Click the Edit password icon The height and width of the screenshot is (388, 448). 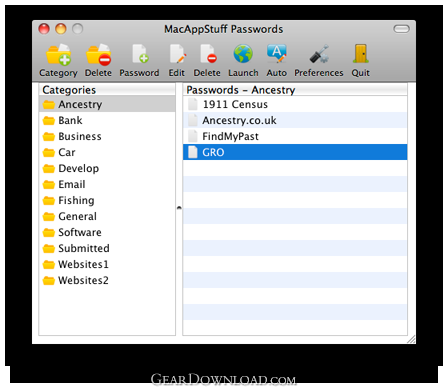point(177,54)
